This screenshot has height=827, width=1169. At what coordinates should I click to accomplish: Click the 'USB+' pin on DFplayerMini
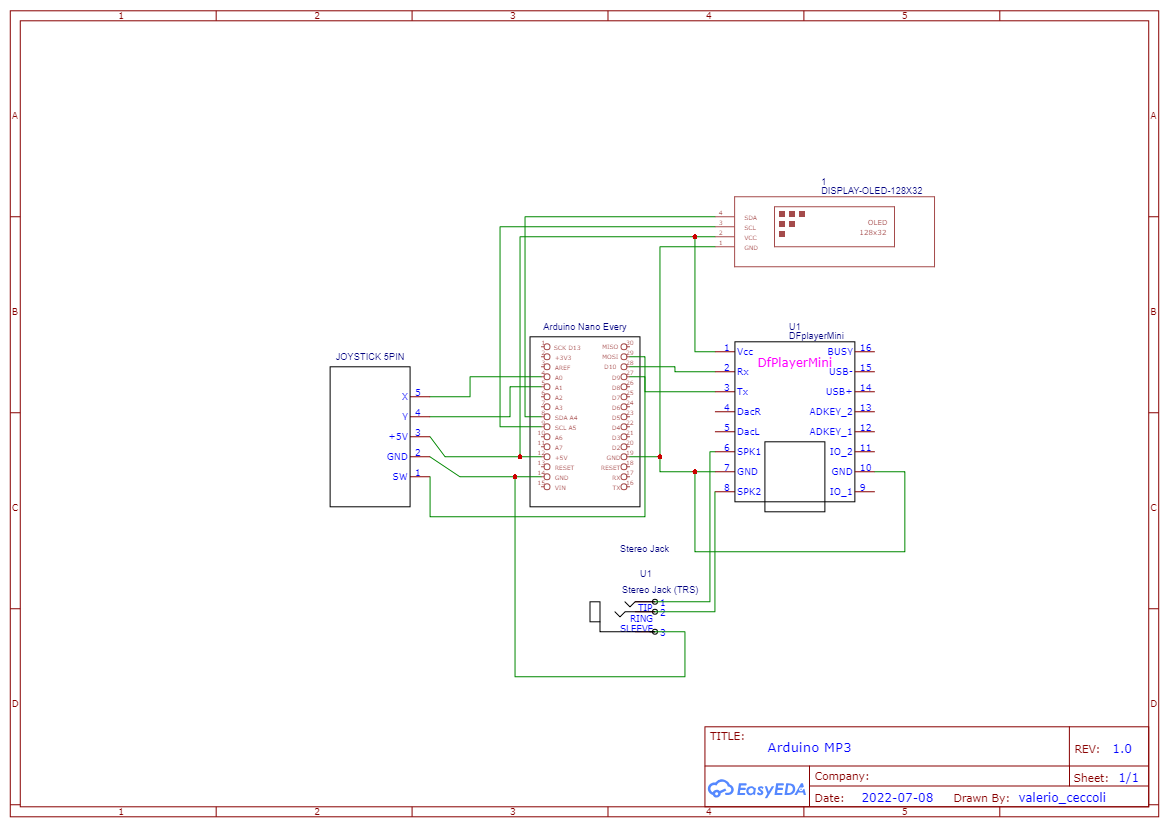(839, 392)
